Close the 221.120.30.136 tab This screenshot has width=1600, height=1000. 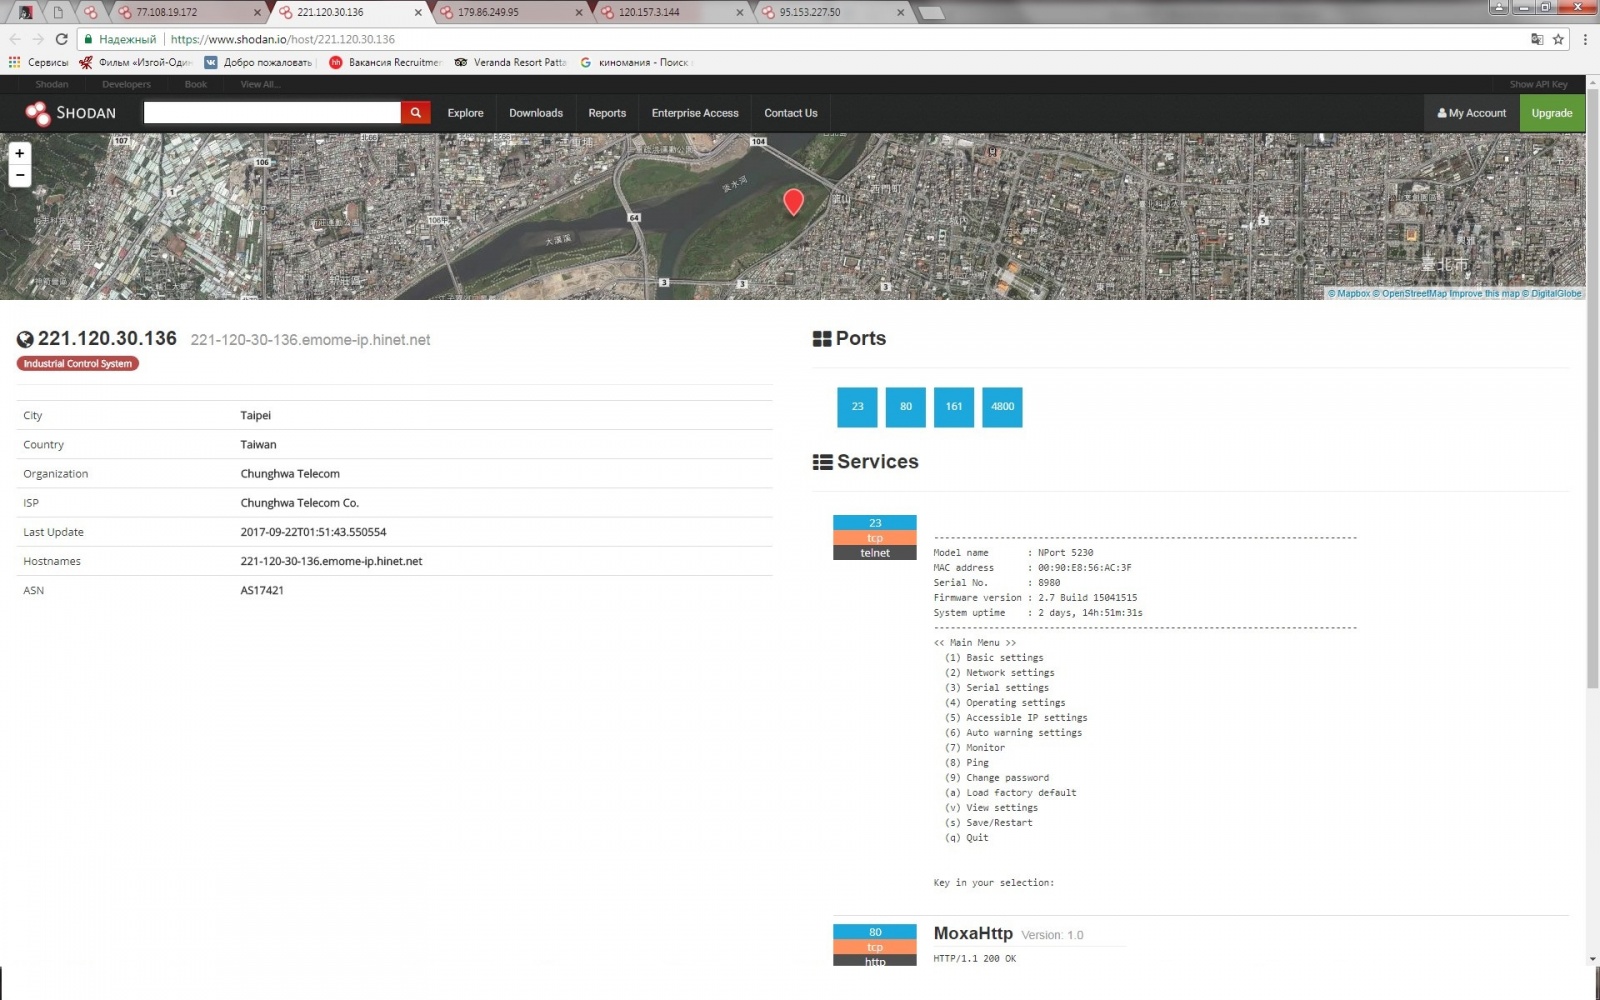pyautogui.click(x=418, y=13)
